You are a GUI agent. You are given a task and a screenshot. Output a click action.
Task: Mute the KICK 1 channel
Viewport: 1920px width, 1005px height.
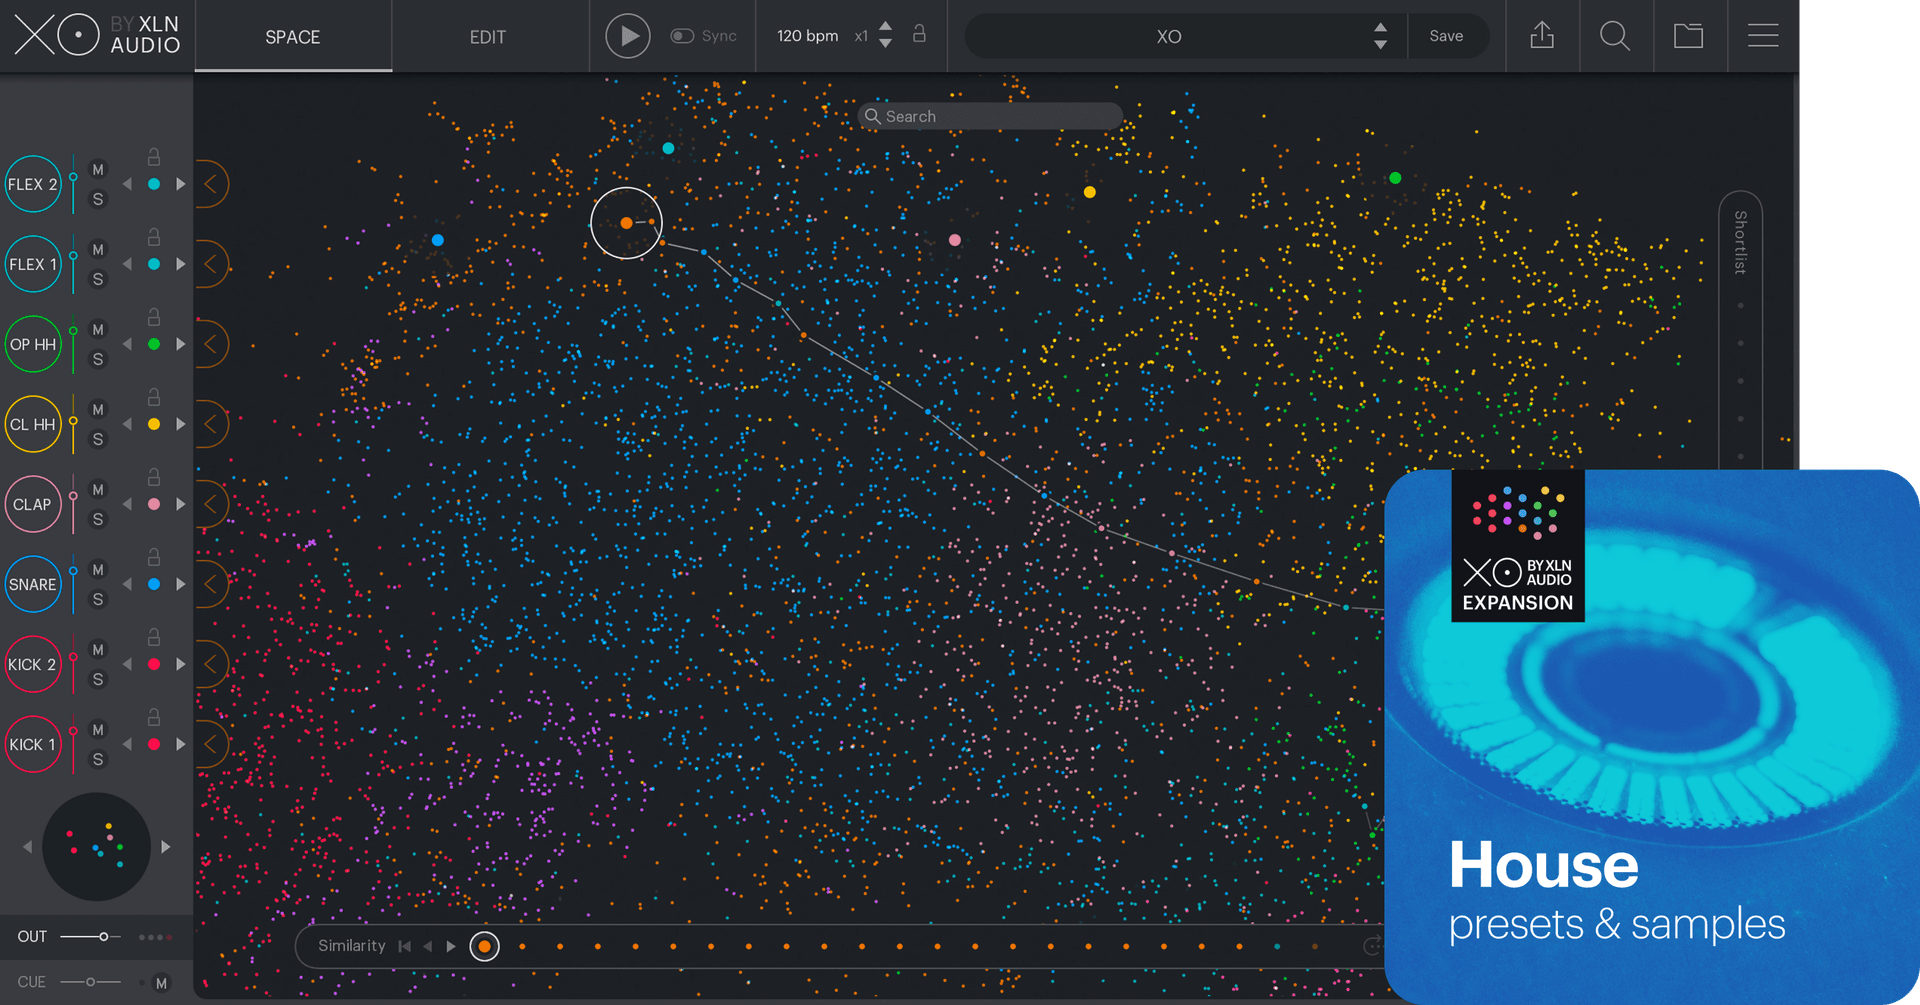[x=98, y=730]
